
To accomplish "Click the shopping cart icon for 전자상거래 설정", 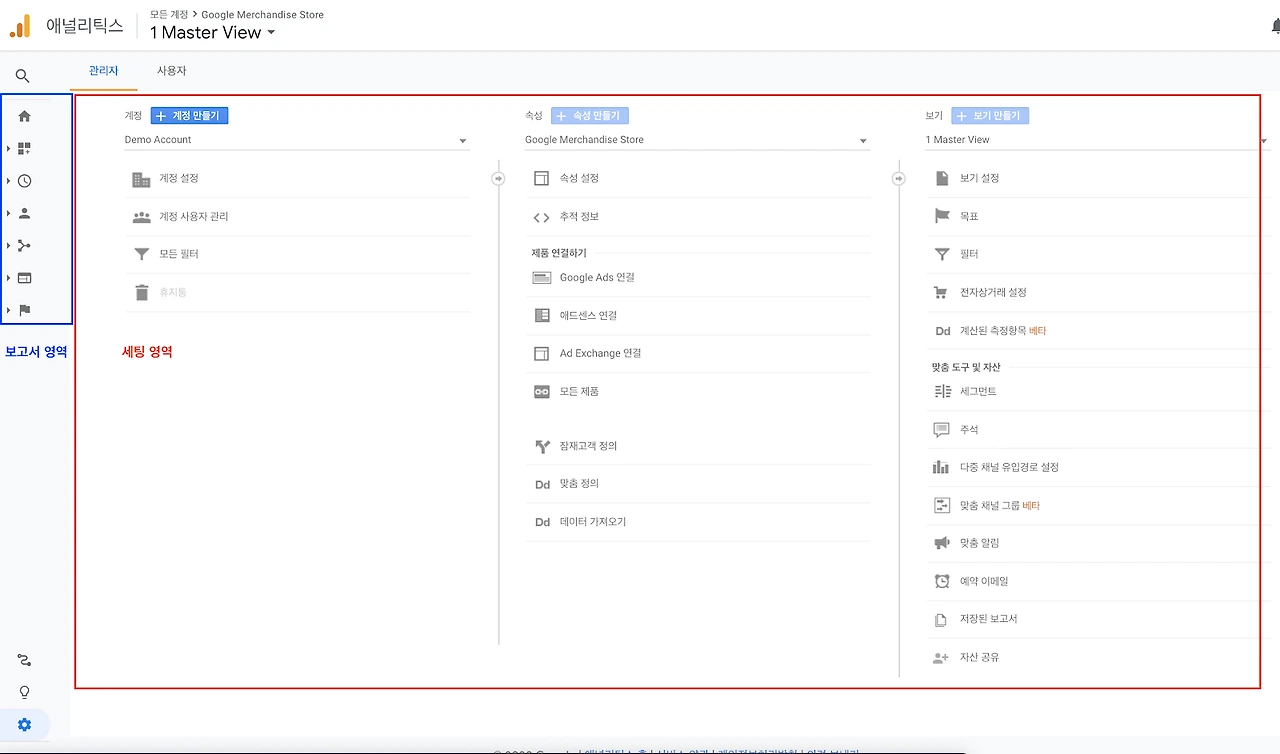I will (940, 293).
